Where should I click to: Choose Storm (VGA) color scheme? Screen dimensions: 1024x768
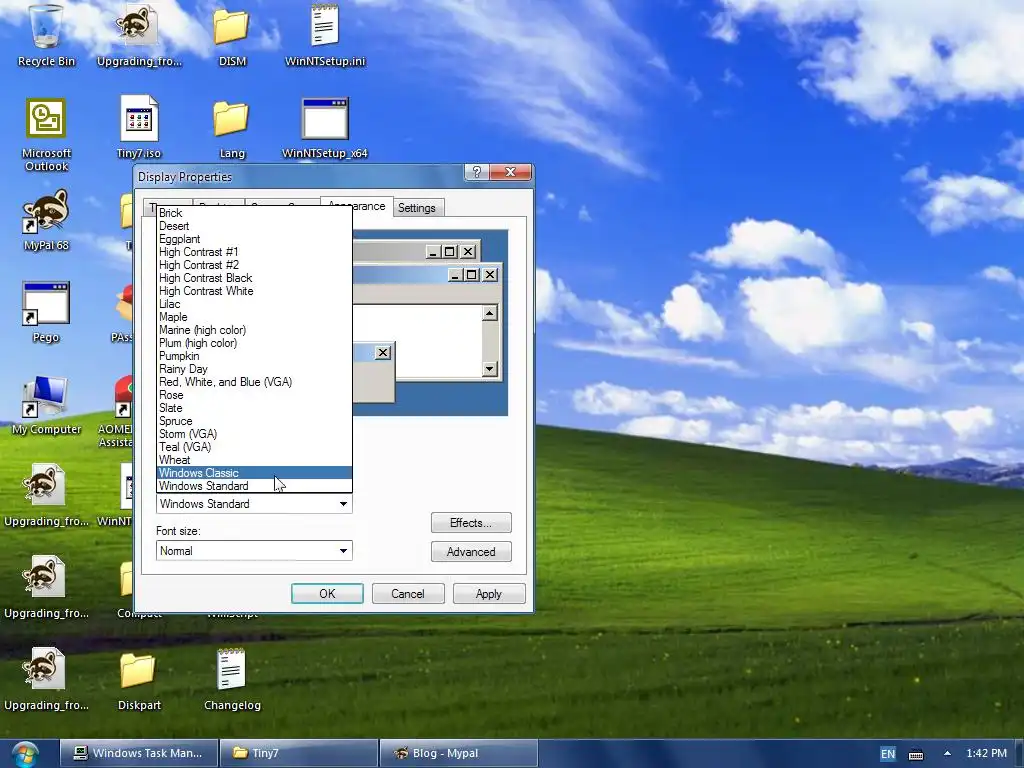(255, 434)
